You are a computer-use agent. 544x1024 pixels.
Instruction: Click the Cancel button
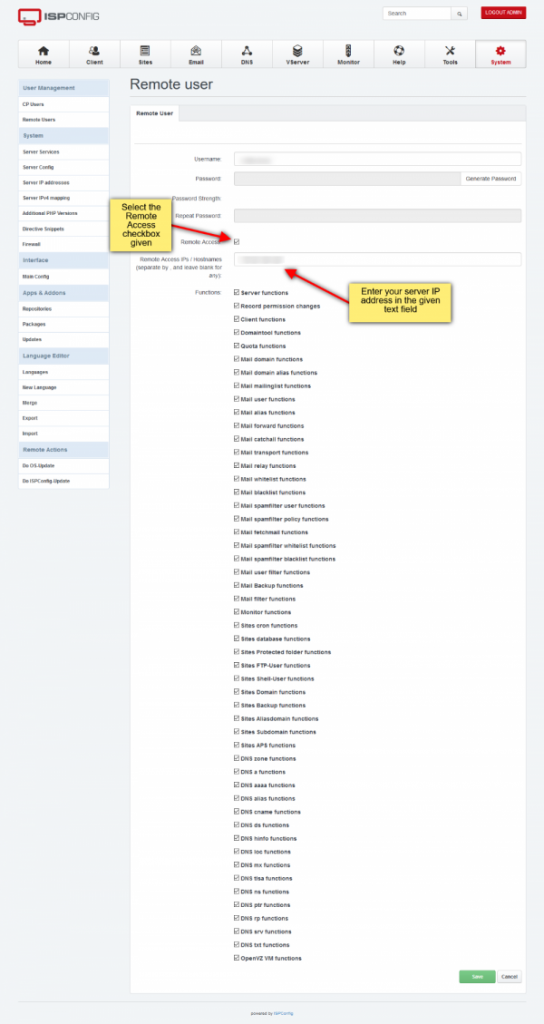click(509, 976)
